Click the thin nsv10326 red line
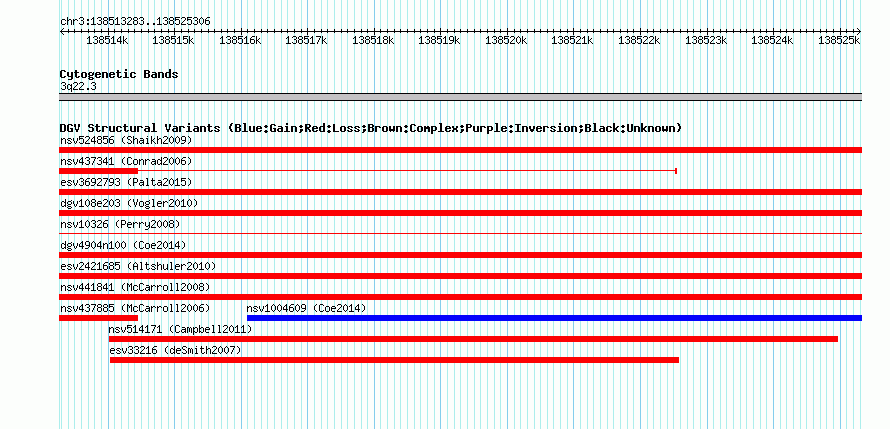 click(460, 233)
